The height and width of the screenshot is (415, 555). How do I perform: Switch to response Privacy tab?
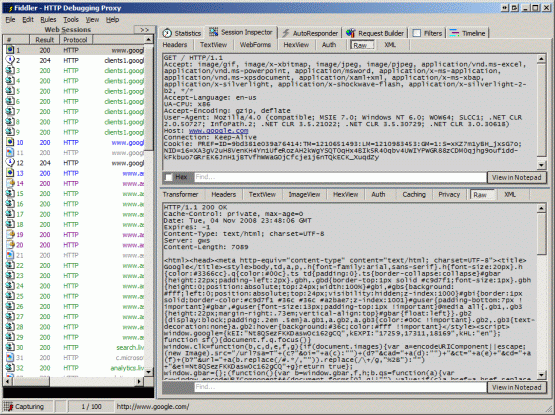[449, 194]
